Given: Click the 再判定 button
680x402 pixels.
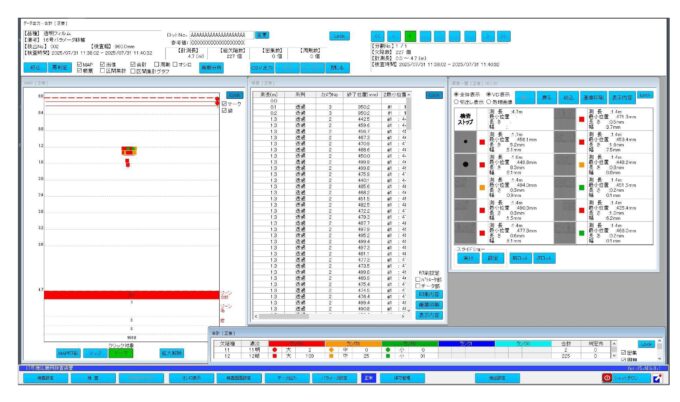Looking at the screenshot, I should [x=54, y=67].
